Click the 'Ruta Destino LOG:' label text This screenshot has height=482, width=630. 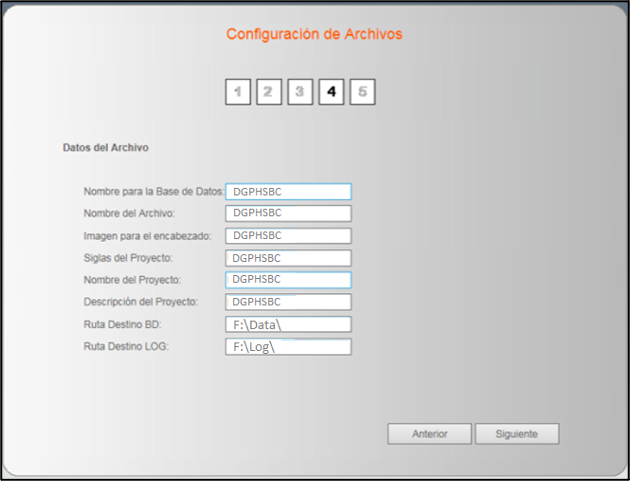pos(126,346)
